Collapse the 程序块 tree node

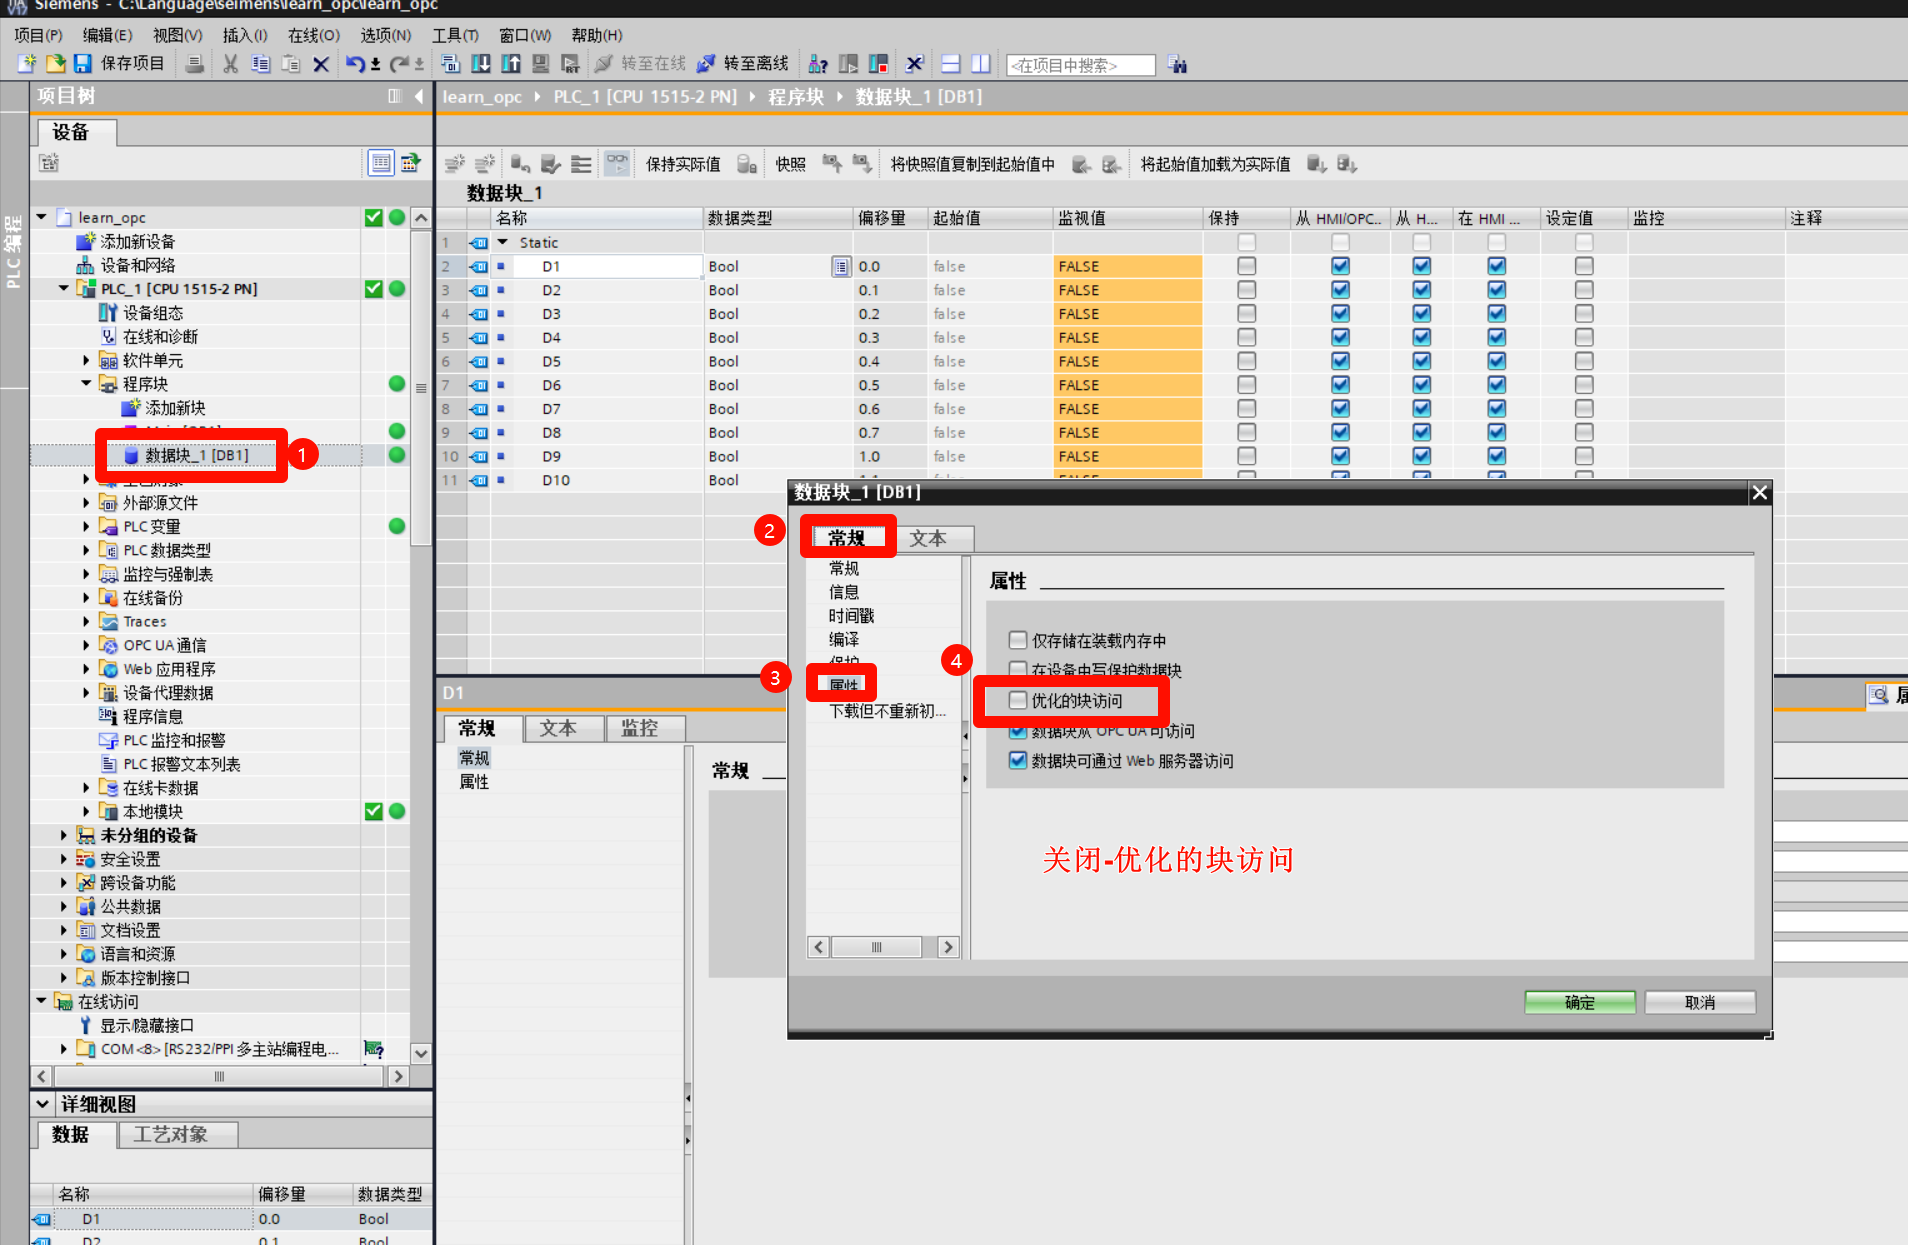(86, 384)
